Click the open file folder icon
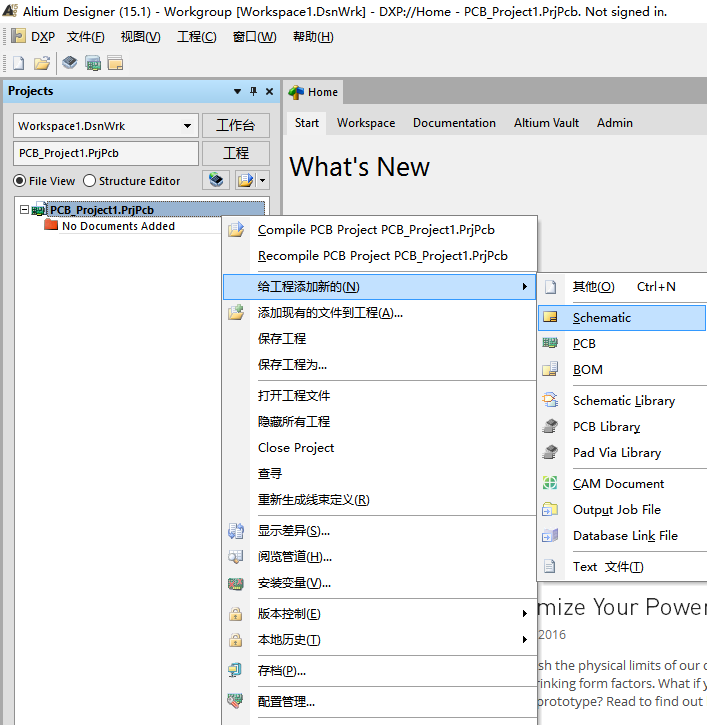The image size is (707, 725). [x=42, y=63]
